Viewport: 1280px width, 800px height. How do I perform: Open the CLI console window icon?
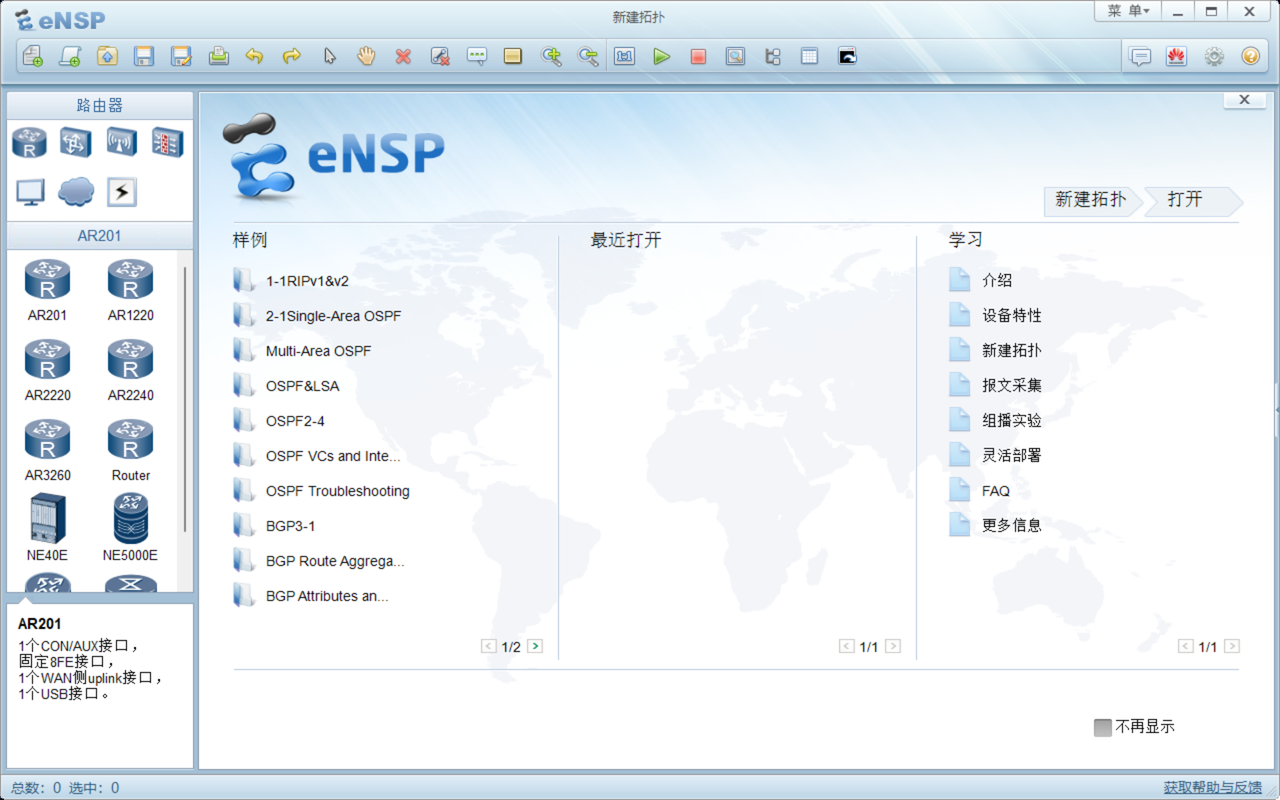tap(847, 56)
